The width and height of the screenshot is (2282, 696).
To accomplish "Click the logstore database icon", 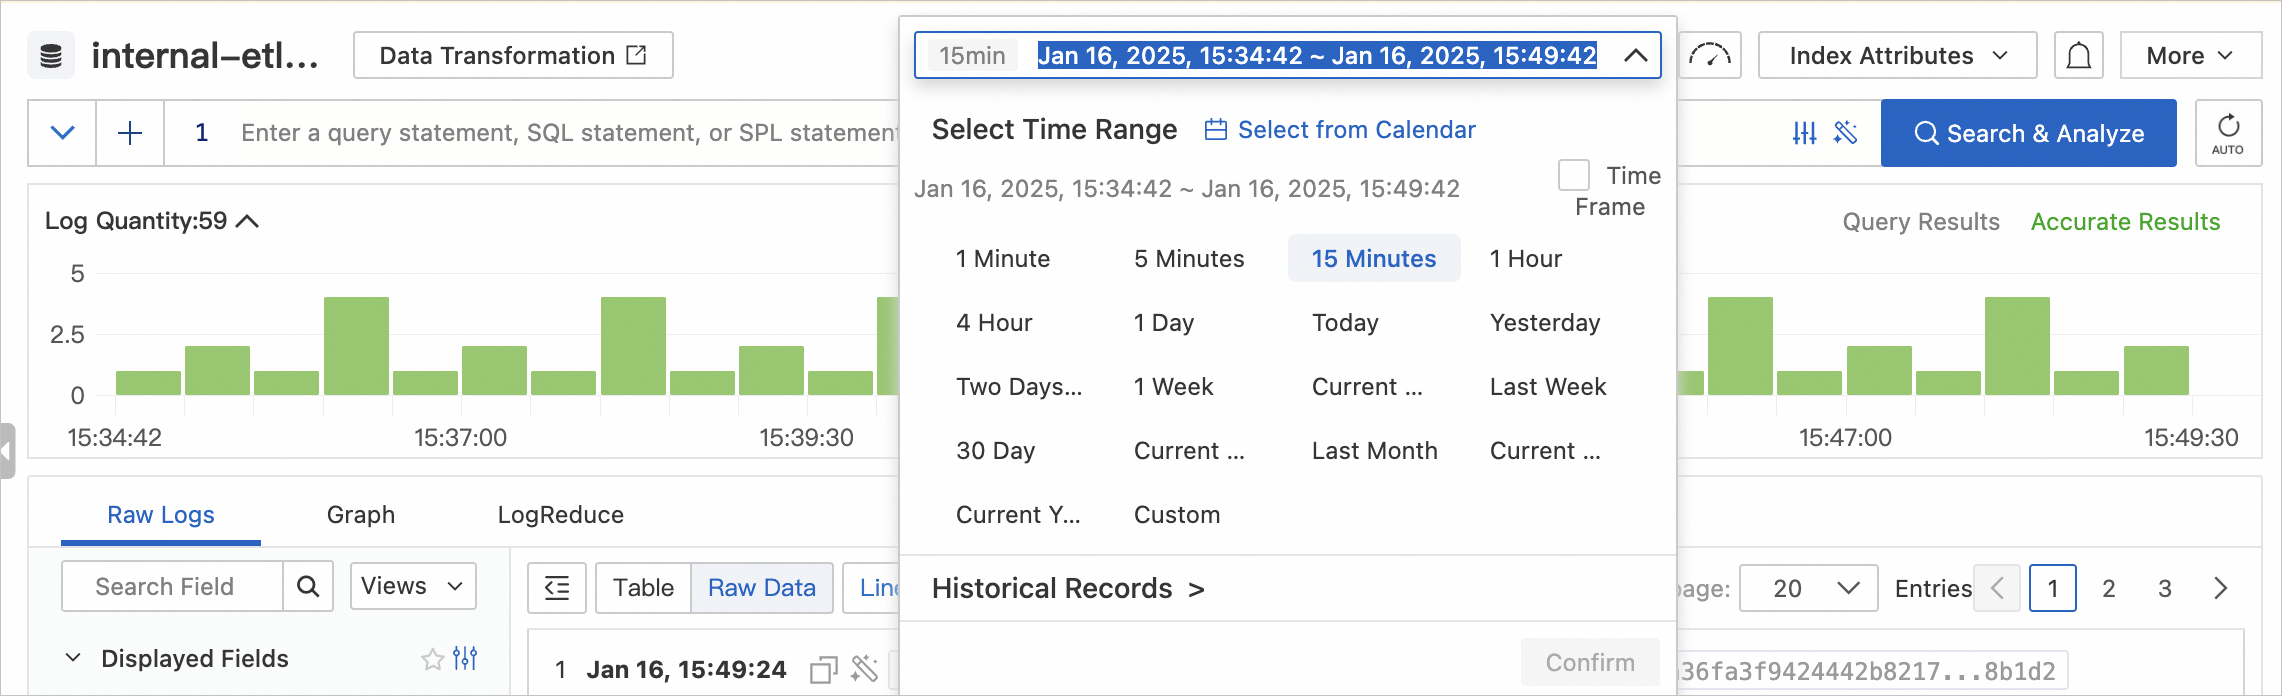I will click(x=51, y=56).
